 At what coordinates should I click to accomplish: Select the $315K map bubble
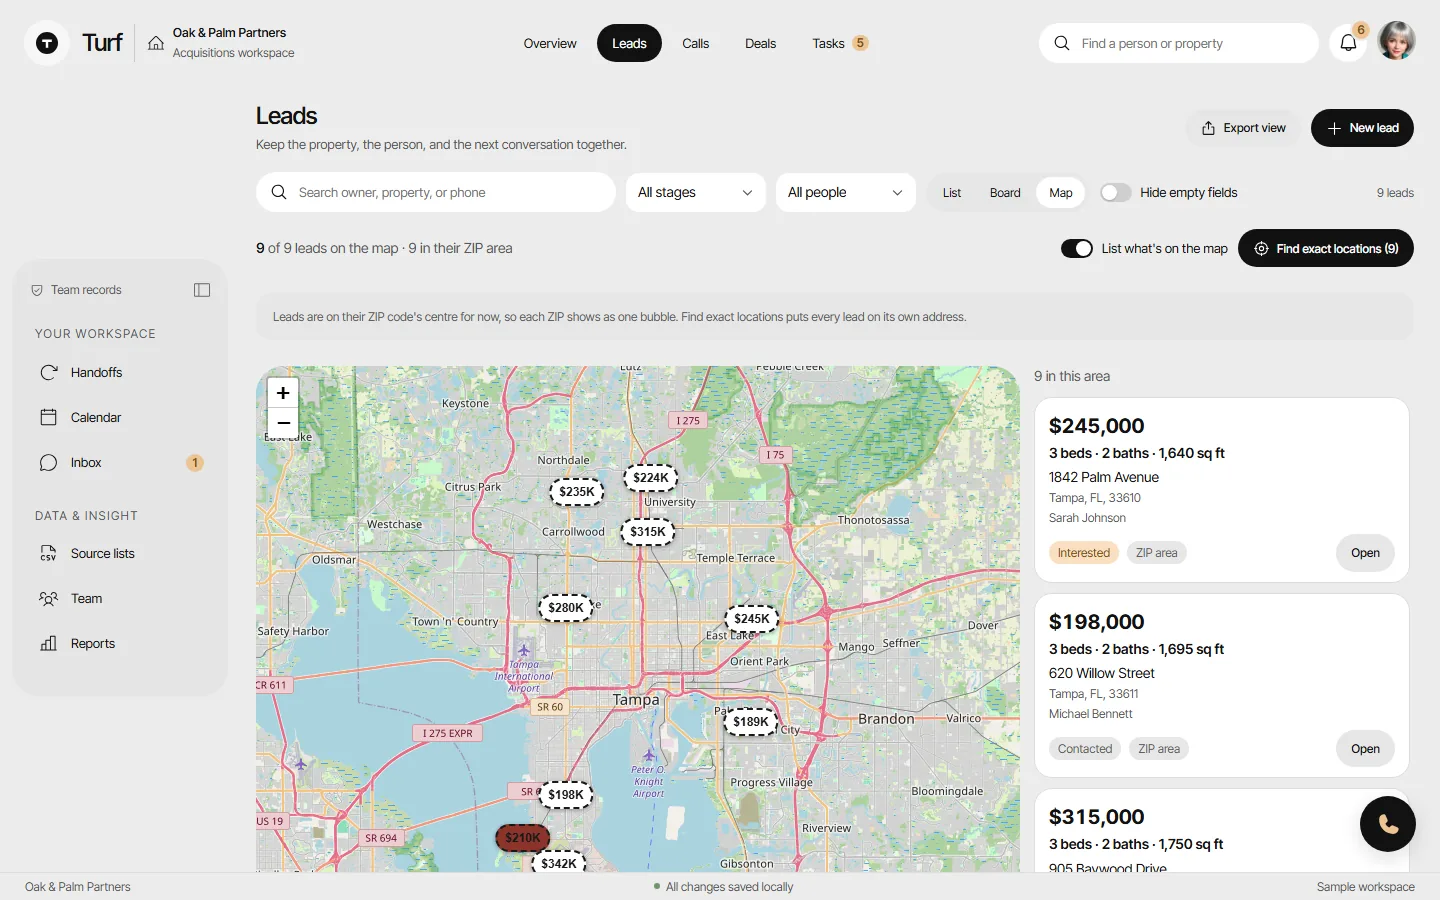coord(648,532)
